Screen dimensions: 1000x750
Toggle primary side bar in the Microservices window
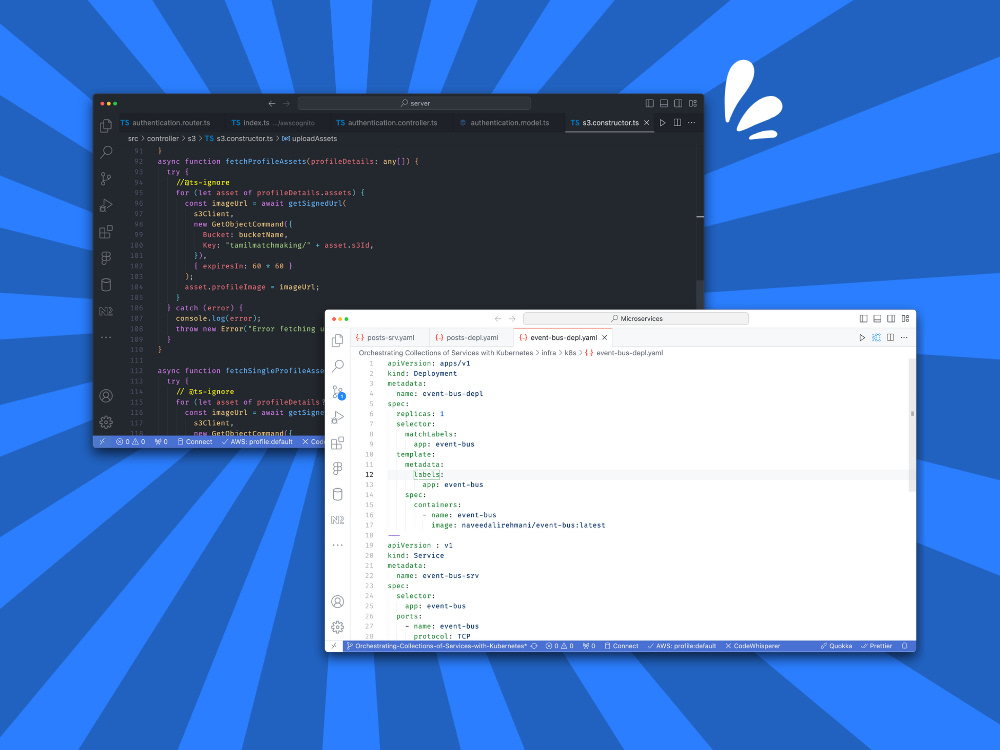(864, 318)
